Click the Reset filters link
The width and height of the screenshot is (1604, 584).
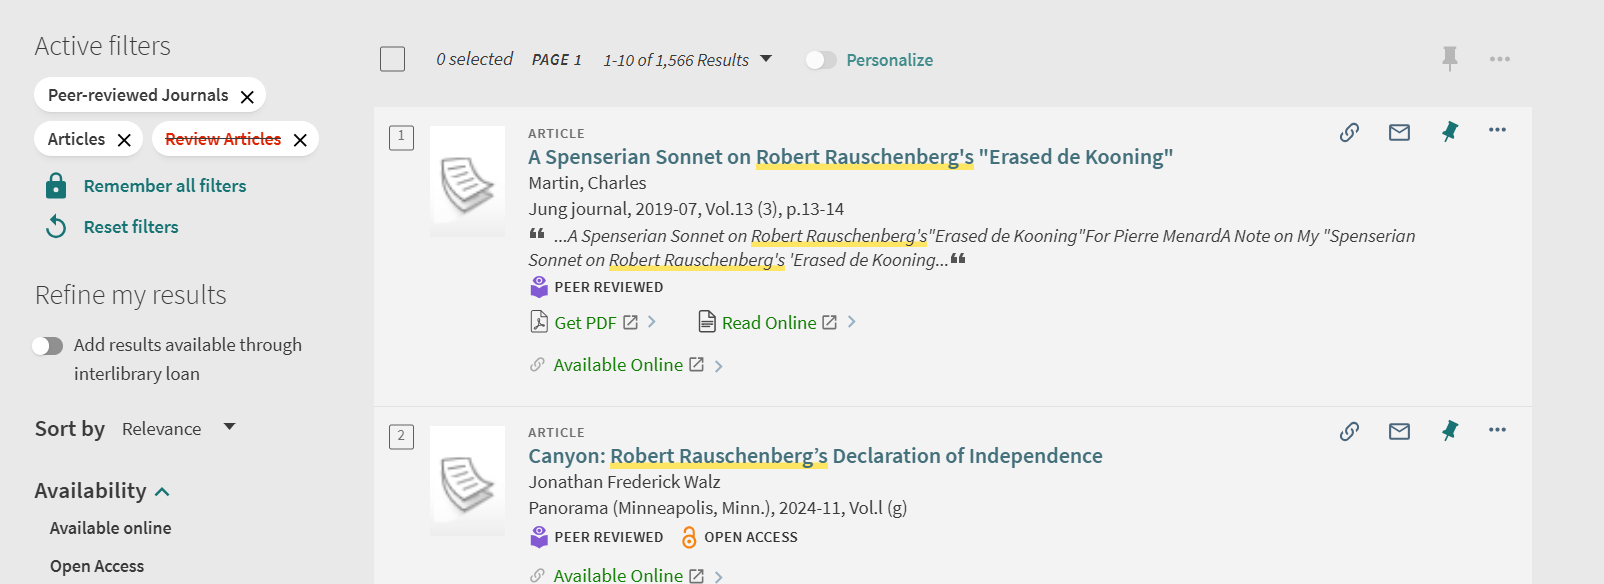tap(131, 227)
